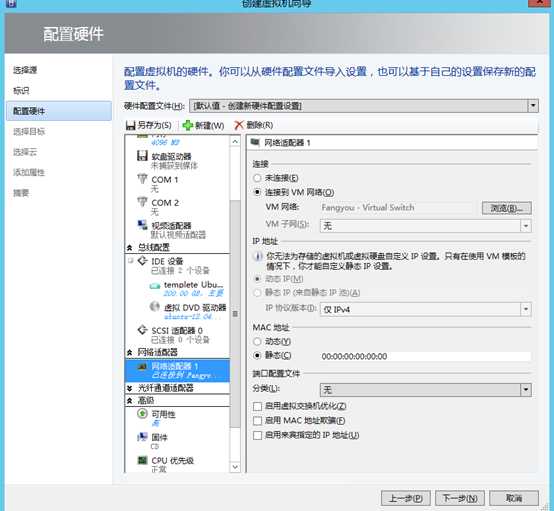Open the 分类 port profile dropdown
The height and width of the screenshot is (511, 554).
click(x=526, y=389)
